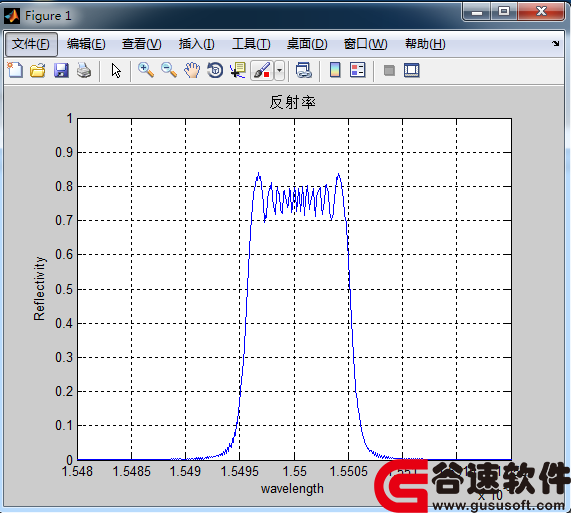Click the 0.8 y-axis tick label
Image resolution: width=571 pixels, height=513 pixels.
click(x=64, y=187)
